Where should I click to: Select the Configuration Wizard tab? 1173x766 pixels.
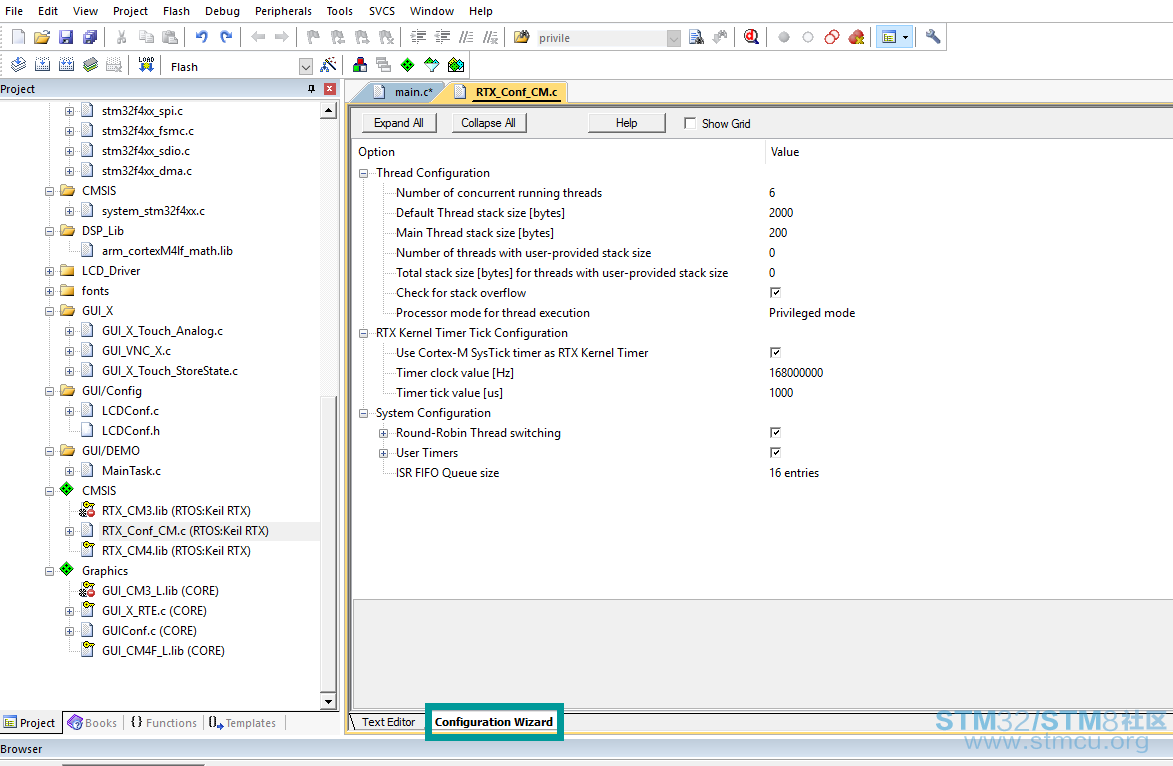coord(494,722)
